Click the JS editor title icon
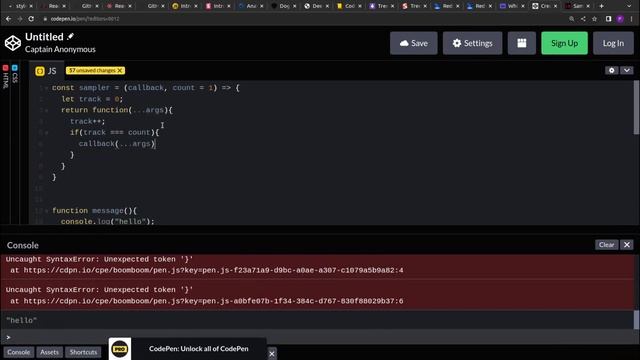This screenshot has width=640, height=360. [40, 71]
